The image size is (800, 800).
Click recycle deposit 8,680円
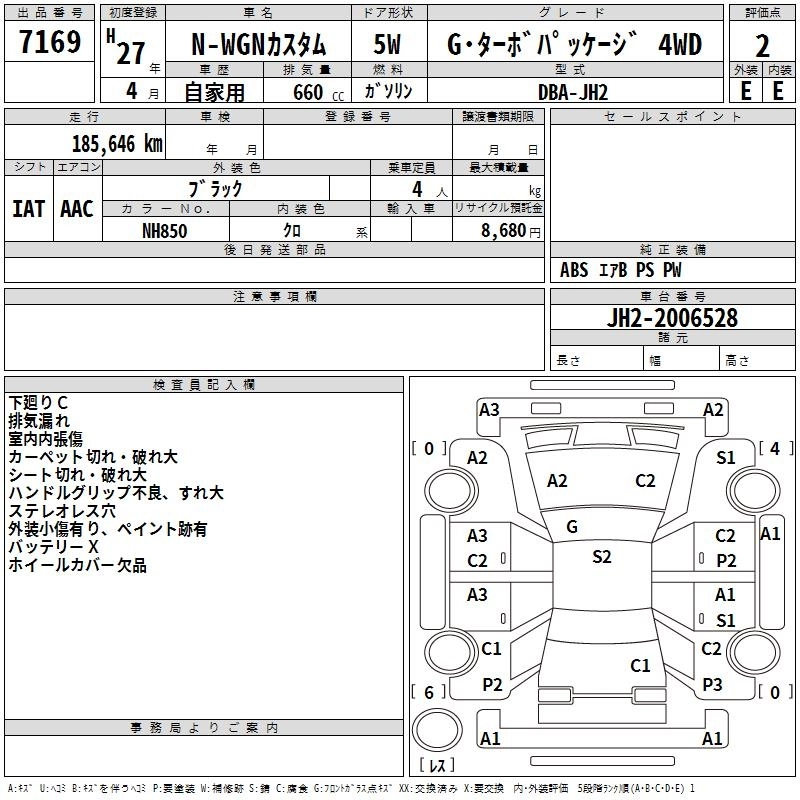(x=510, y=231)
